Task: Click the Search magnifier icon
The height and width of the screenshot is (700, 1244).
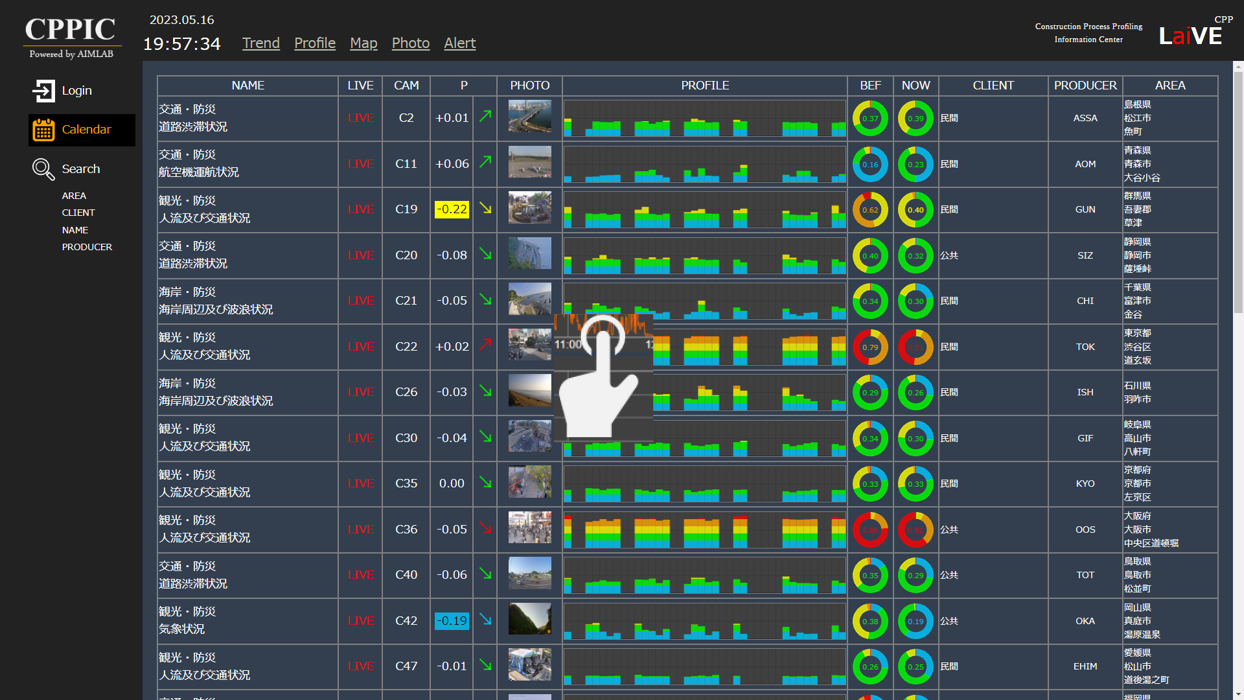Action: coord(43,169)
